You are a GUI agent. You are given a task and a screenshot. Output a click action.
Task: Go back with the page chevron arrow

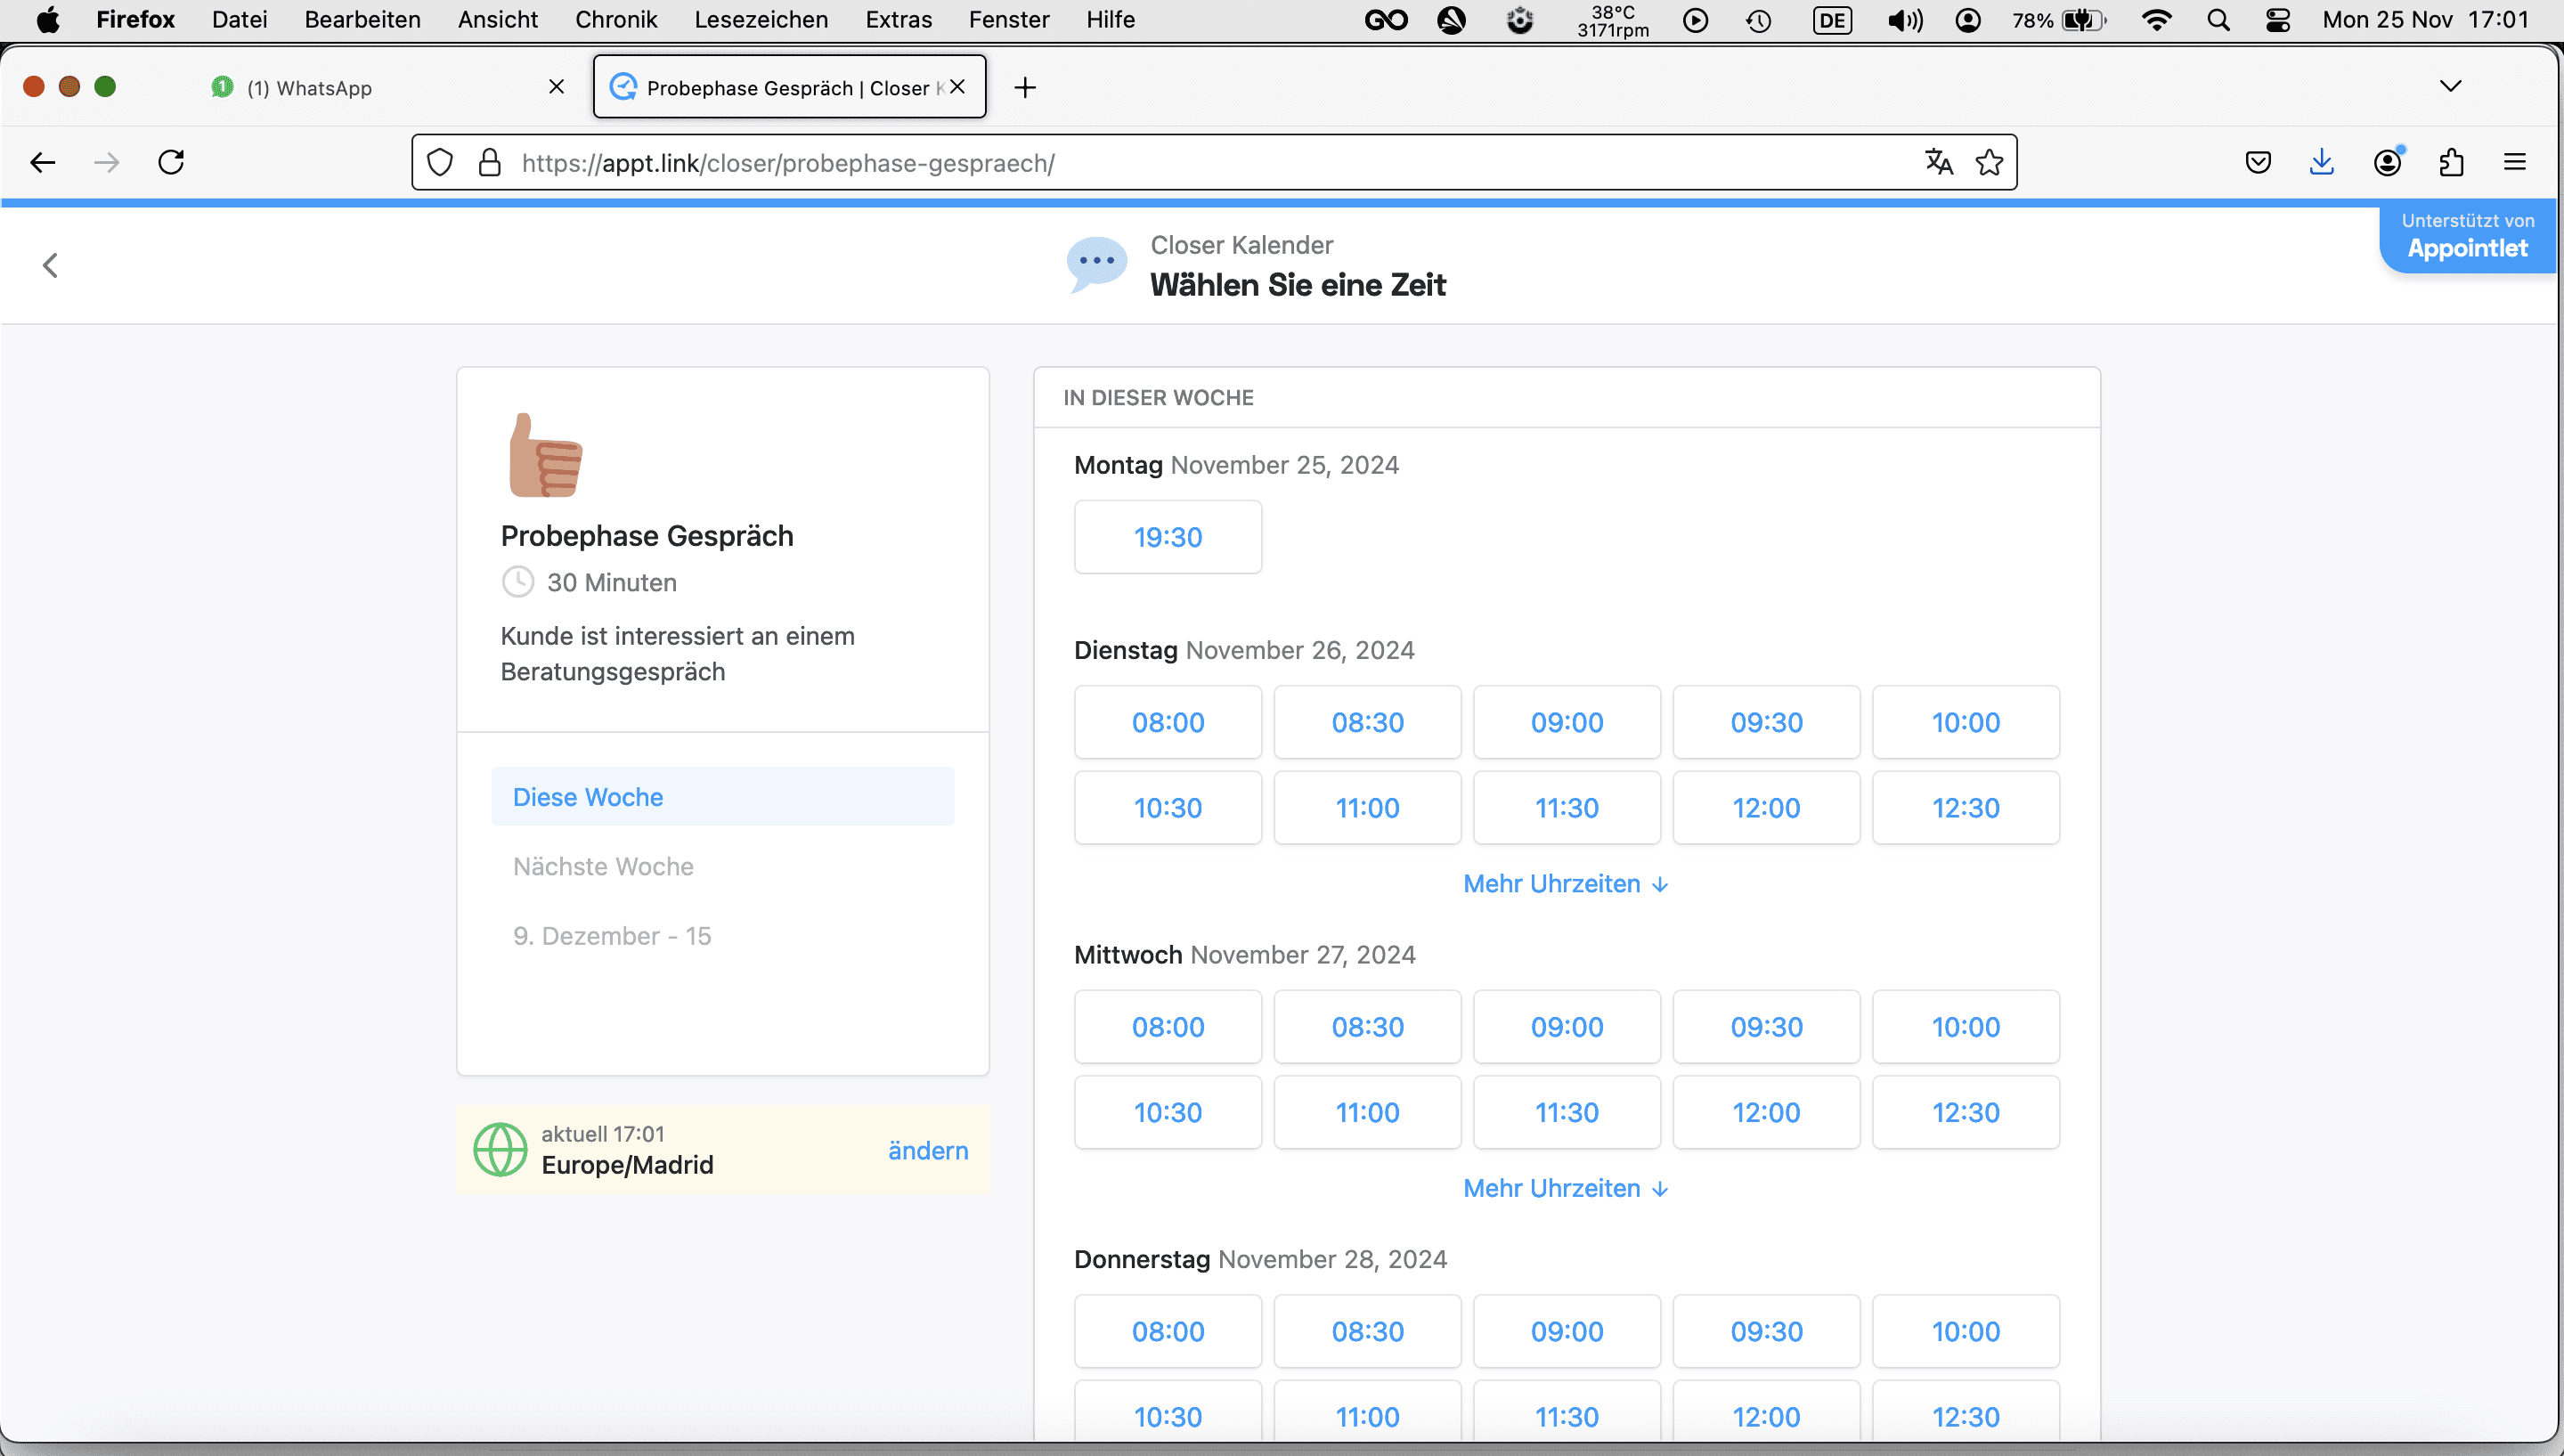coord(51,265)
